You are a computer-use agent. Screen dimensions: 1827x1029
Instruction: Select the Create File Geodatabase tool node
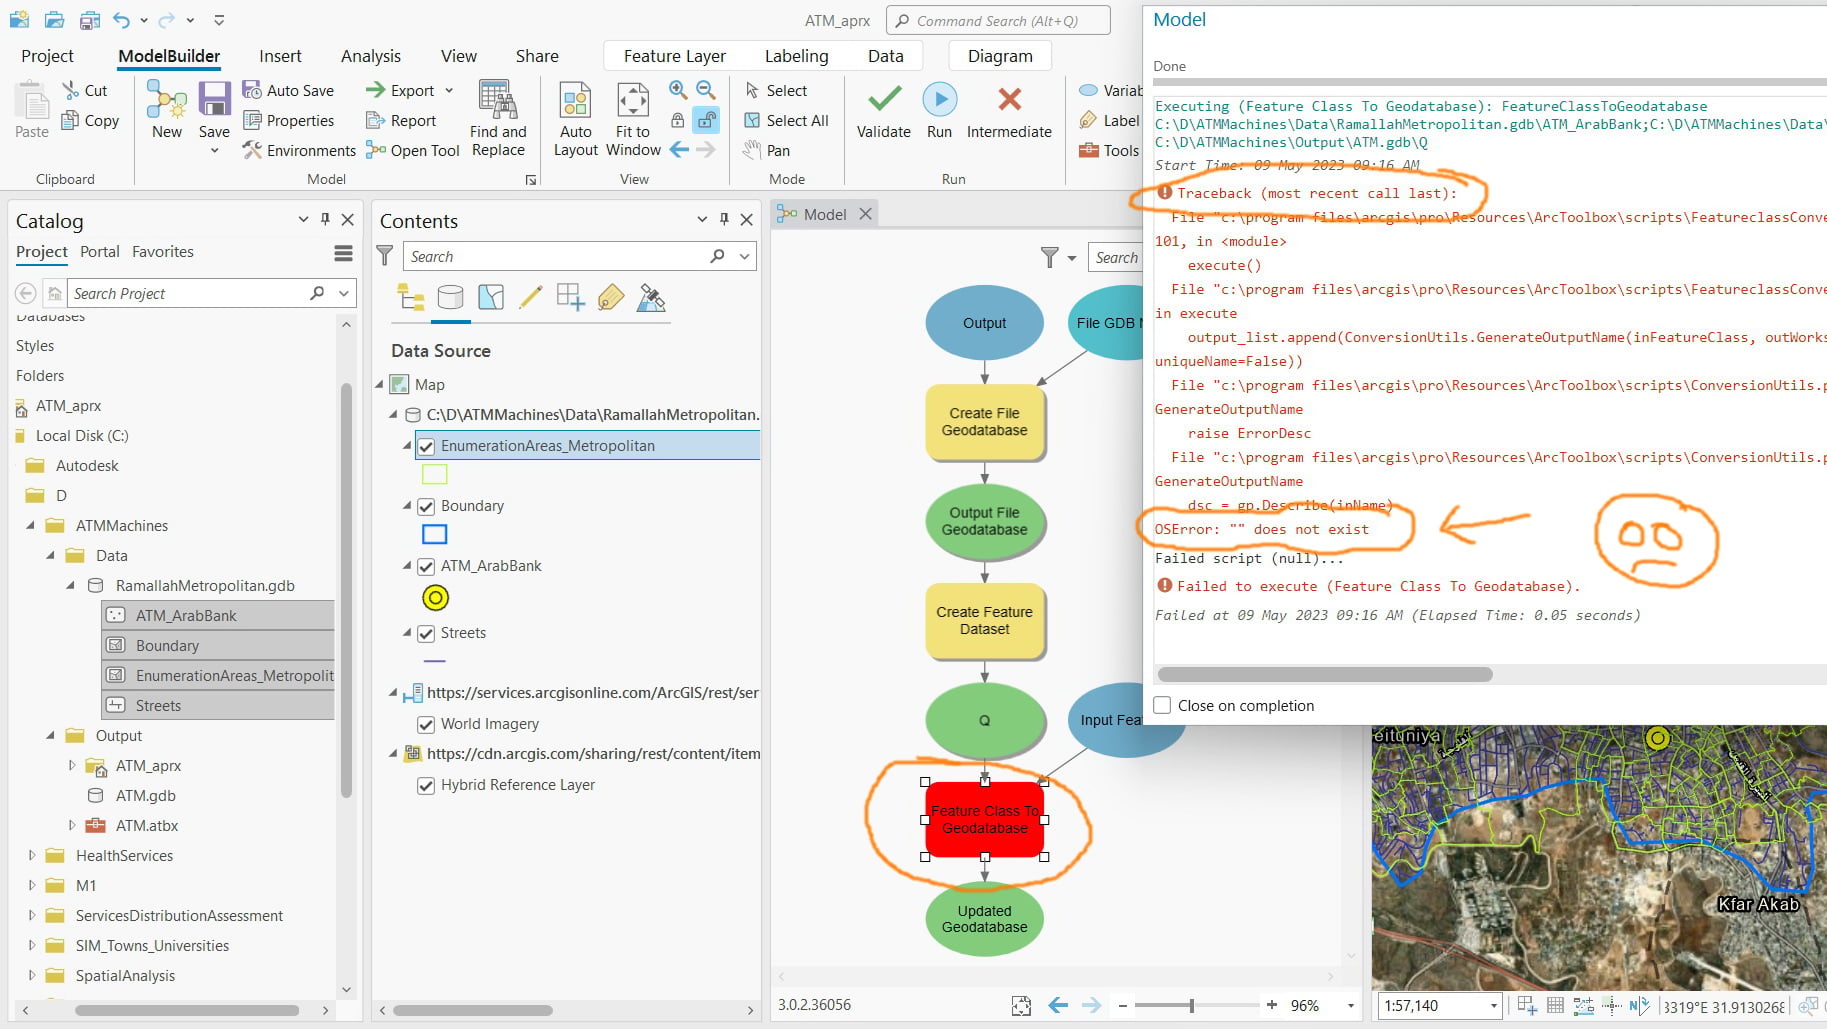pyautogui.click(x=985, y=422)
